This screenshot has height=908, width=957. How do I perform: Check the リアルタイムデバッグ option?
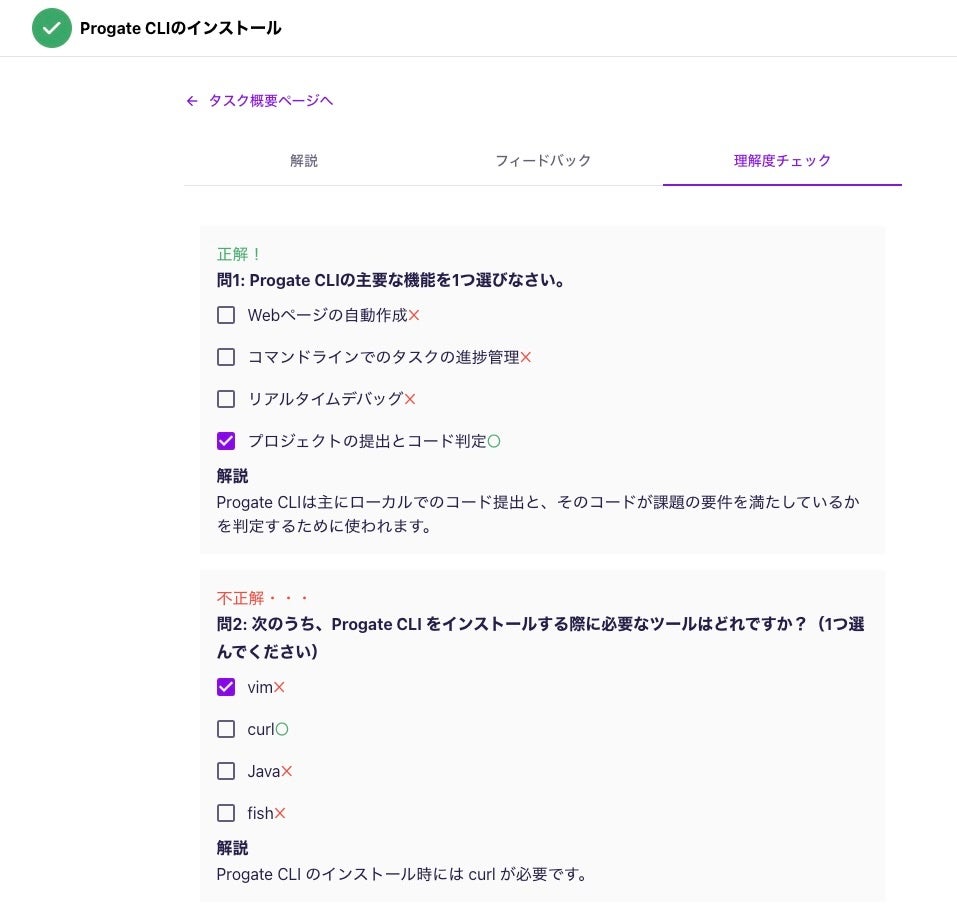pyautogui.click(x=226, y=399)
